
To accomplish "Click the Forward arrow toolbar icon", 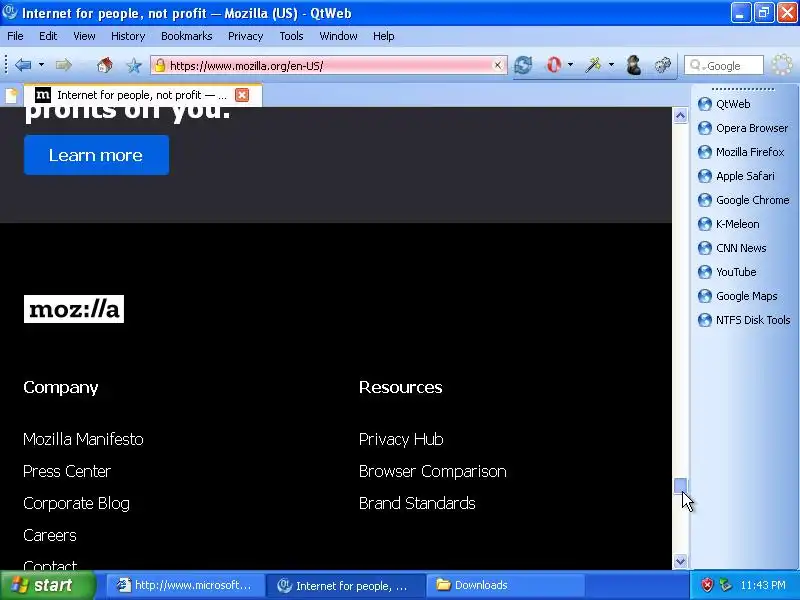I will (x=64, y=65).
